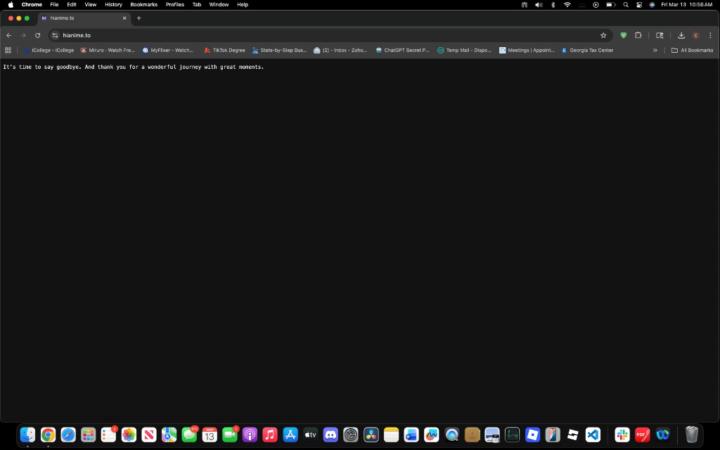Open the Wi-Fi status menu
Viewport: 720px width, 450px height.
point(568,5)
